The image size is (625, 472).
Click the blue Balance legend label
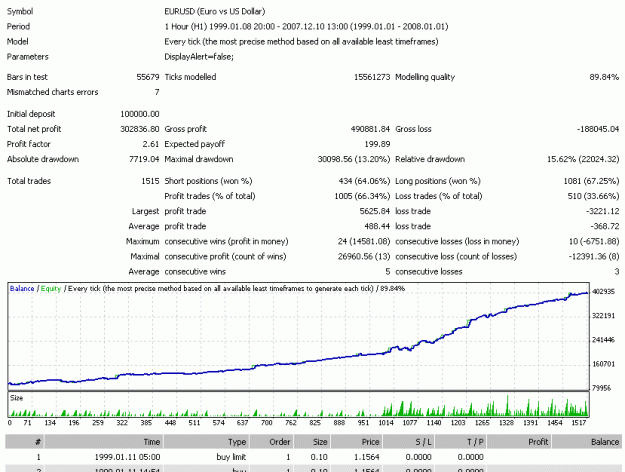[22, 289]
